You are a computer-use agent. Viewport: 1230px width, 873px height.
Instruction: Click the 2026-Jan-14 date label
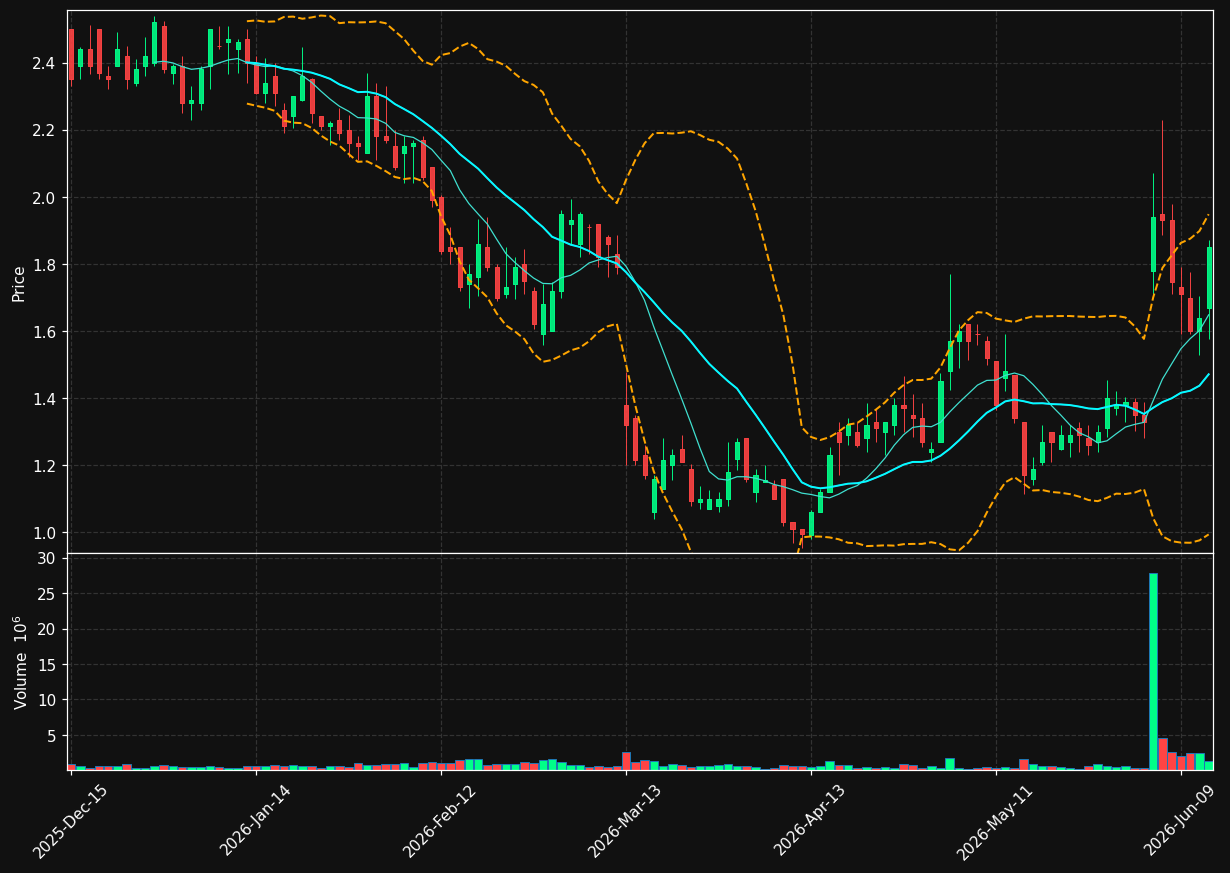[256, 822]
